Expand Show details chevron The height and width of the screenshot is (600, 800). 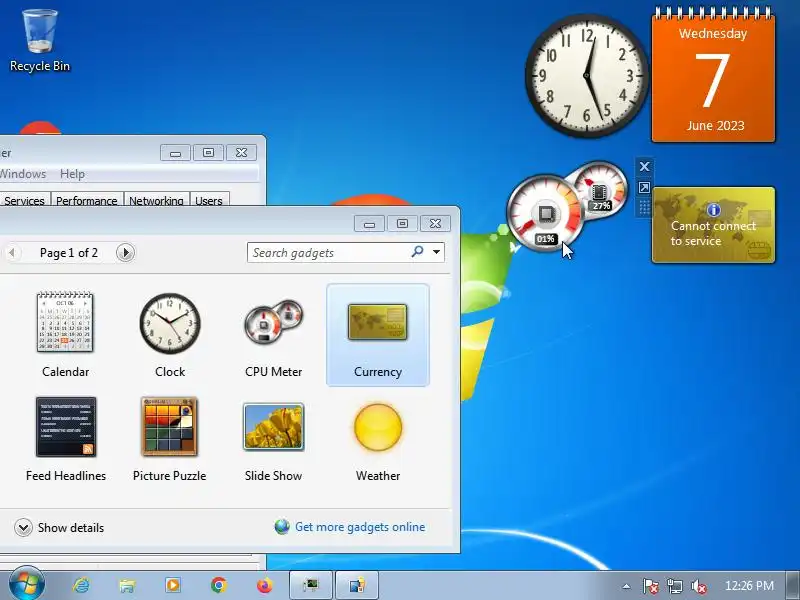click(x=23, y=527)
